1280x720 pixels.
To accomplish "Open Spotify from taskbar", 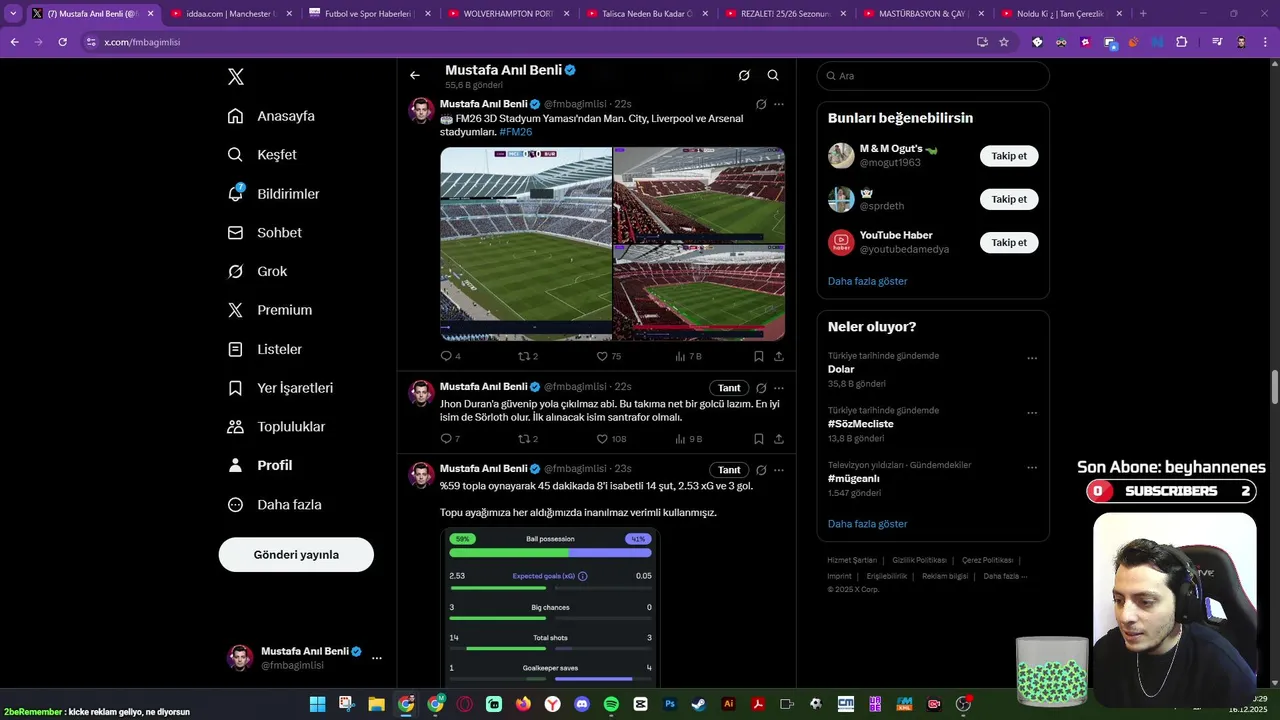I will click(611, 704).
